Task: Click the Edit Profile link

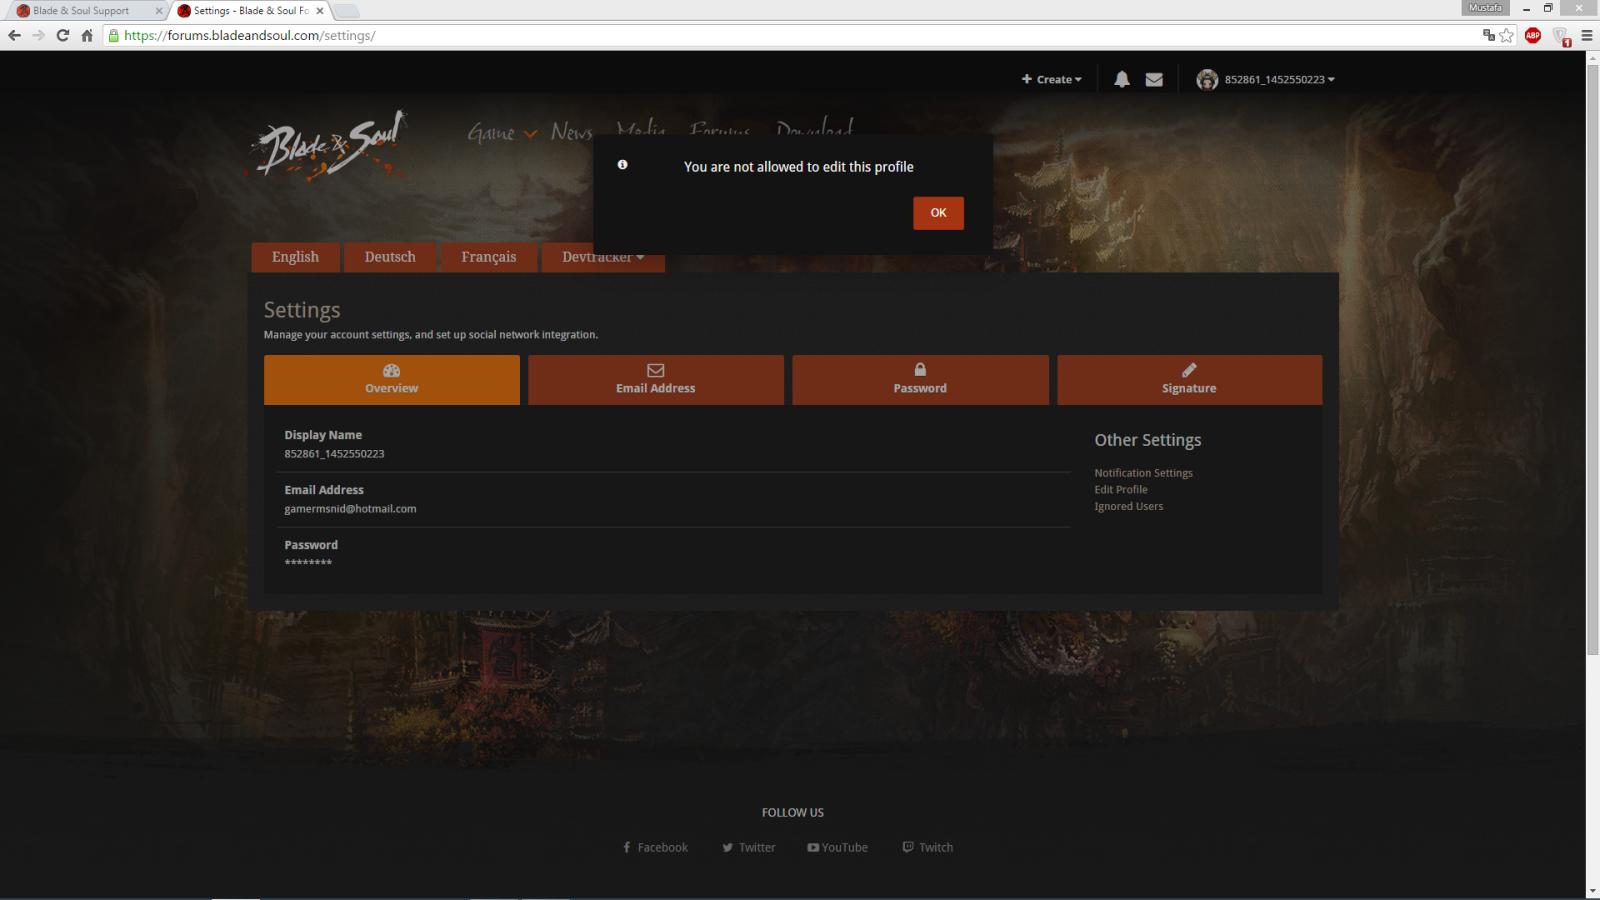Action: (x=1121, y=490)
